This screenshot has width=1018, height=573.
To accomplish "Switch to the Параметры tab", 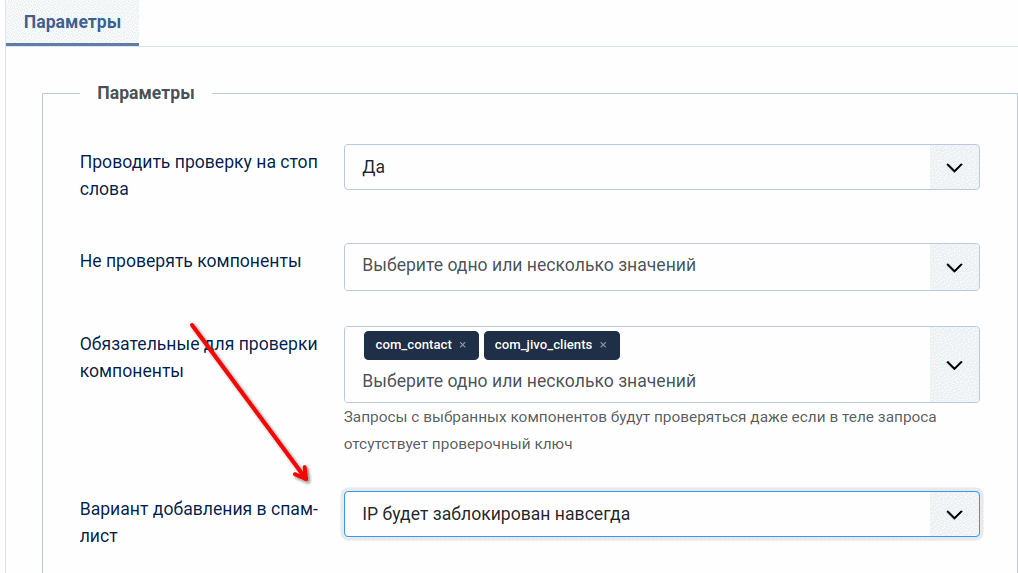I will pos(72,23).
